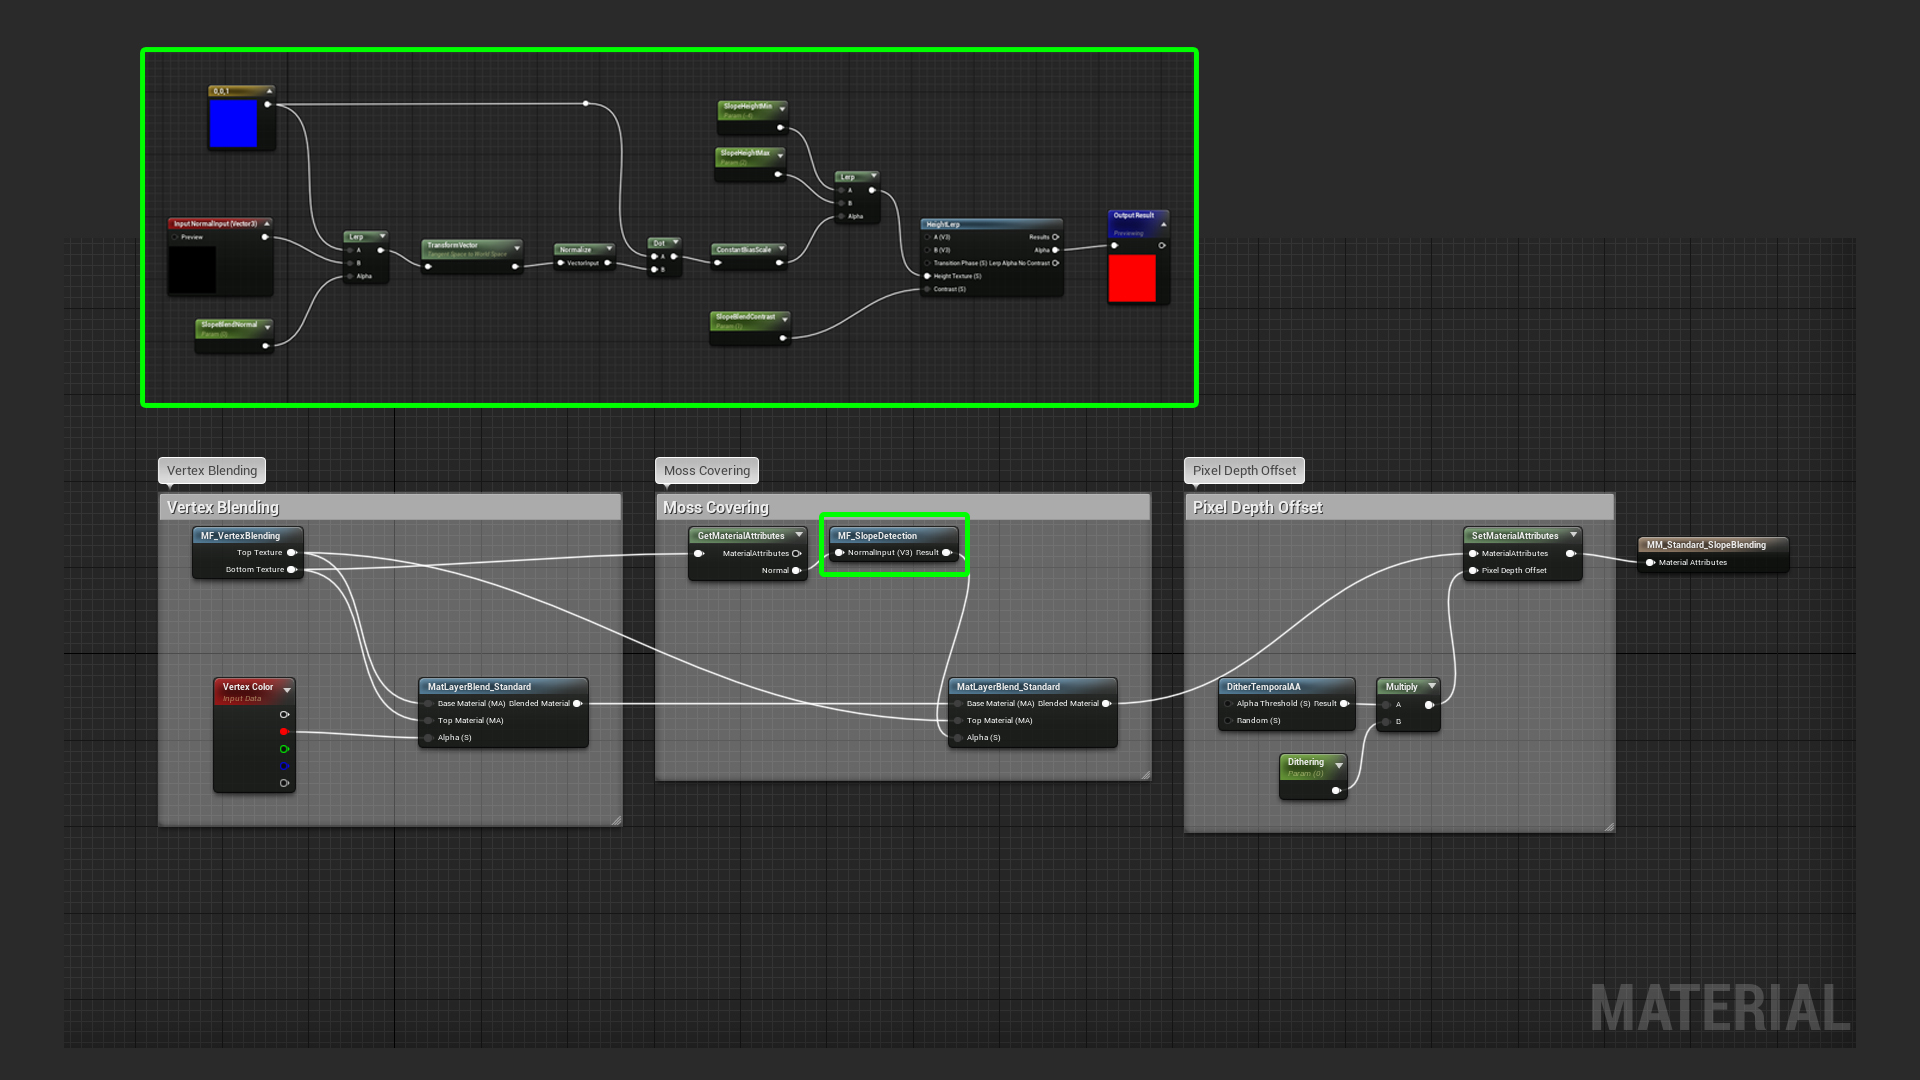Toggle the Preview checkbox on Input NormalInput node
1920x1080 pixels.
click(x=175, y=238)
